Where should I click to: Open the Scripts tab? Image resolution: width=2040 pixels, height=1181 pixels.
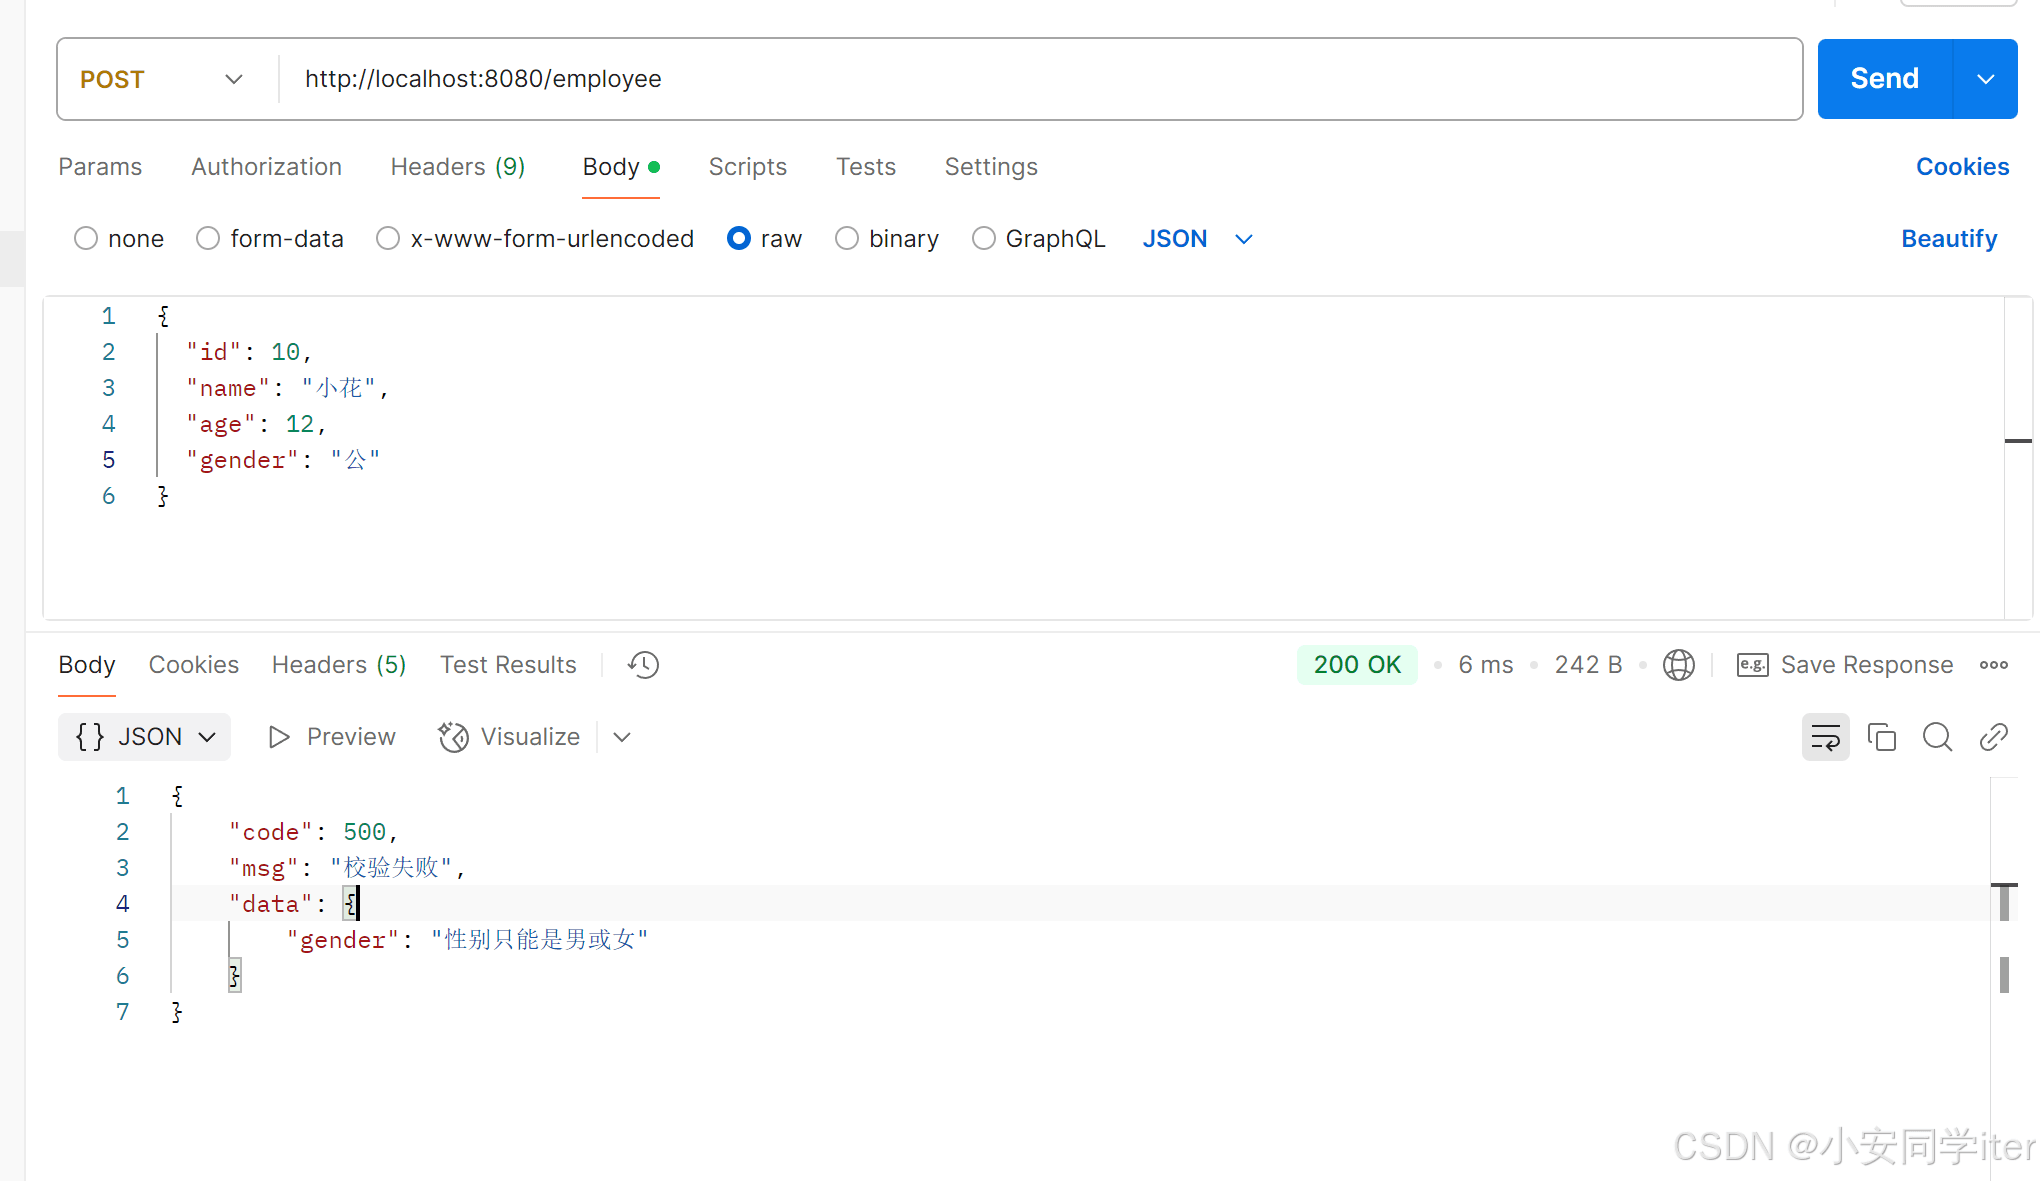(x=748, y=167)
